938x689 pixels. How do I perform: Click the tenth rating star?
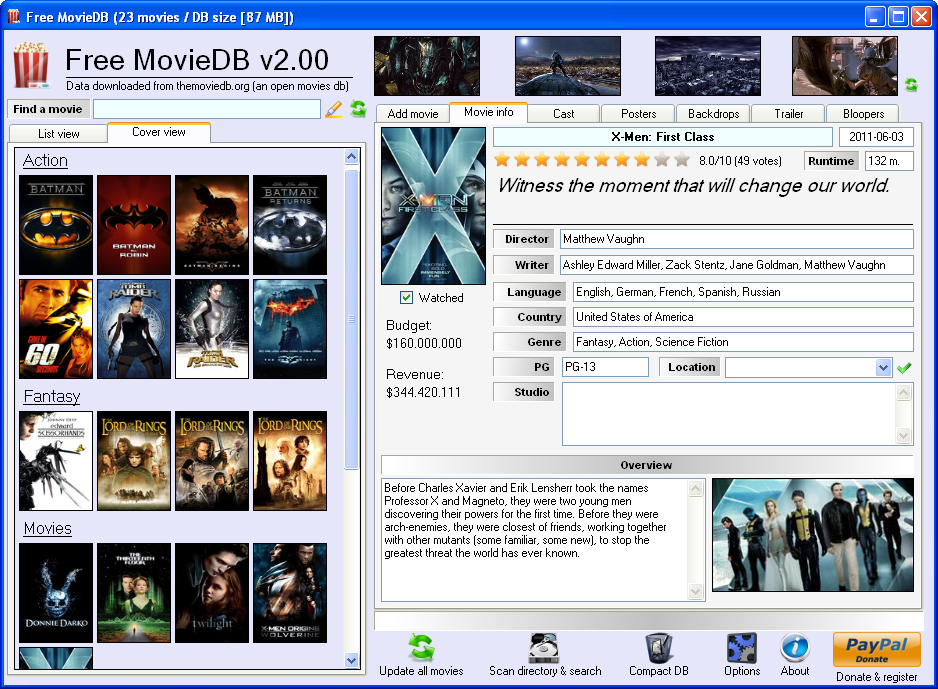pyautogui.click(x=682, y=159)
